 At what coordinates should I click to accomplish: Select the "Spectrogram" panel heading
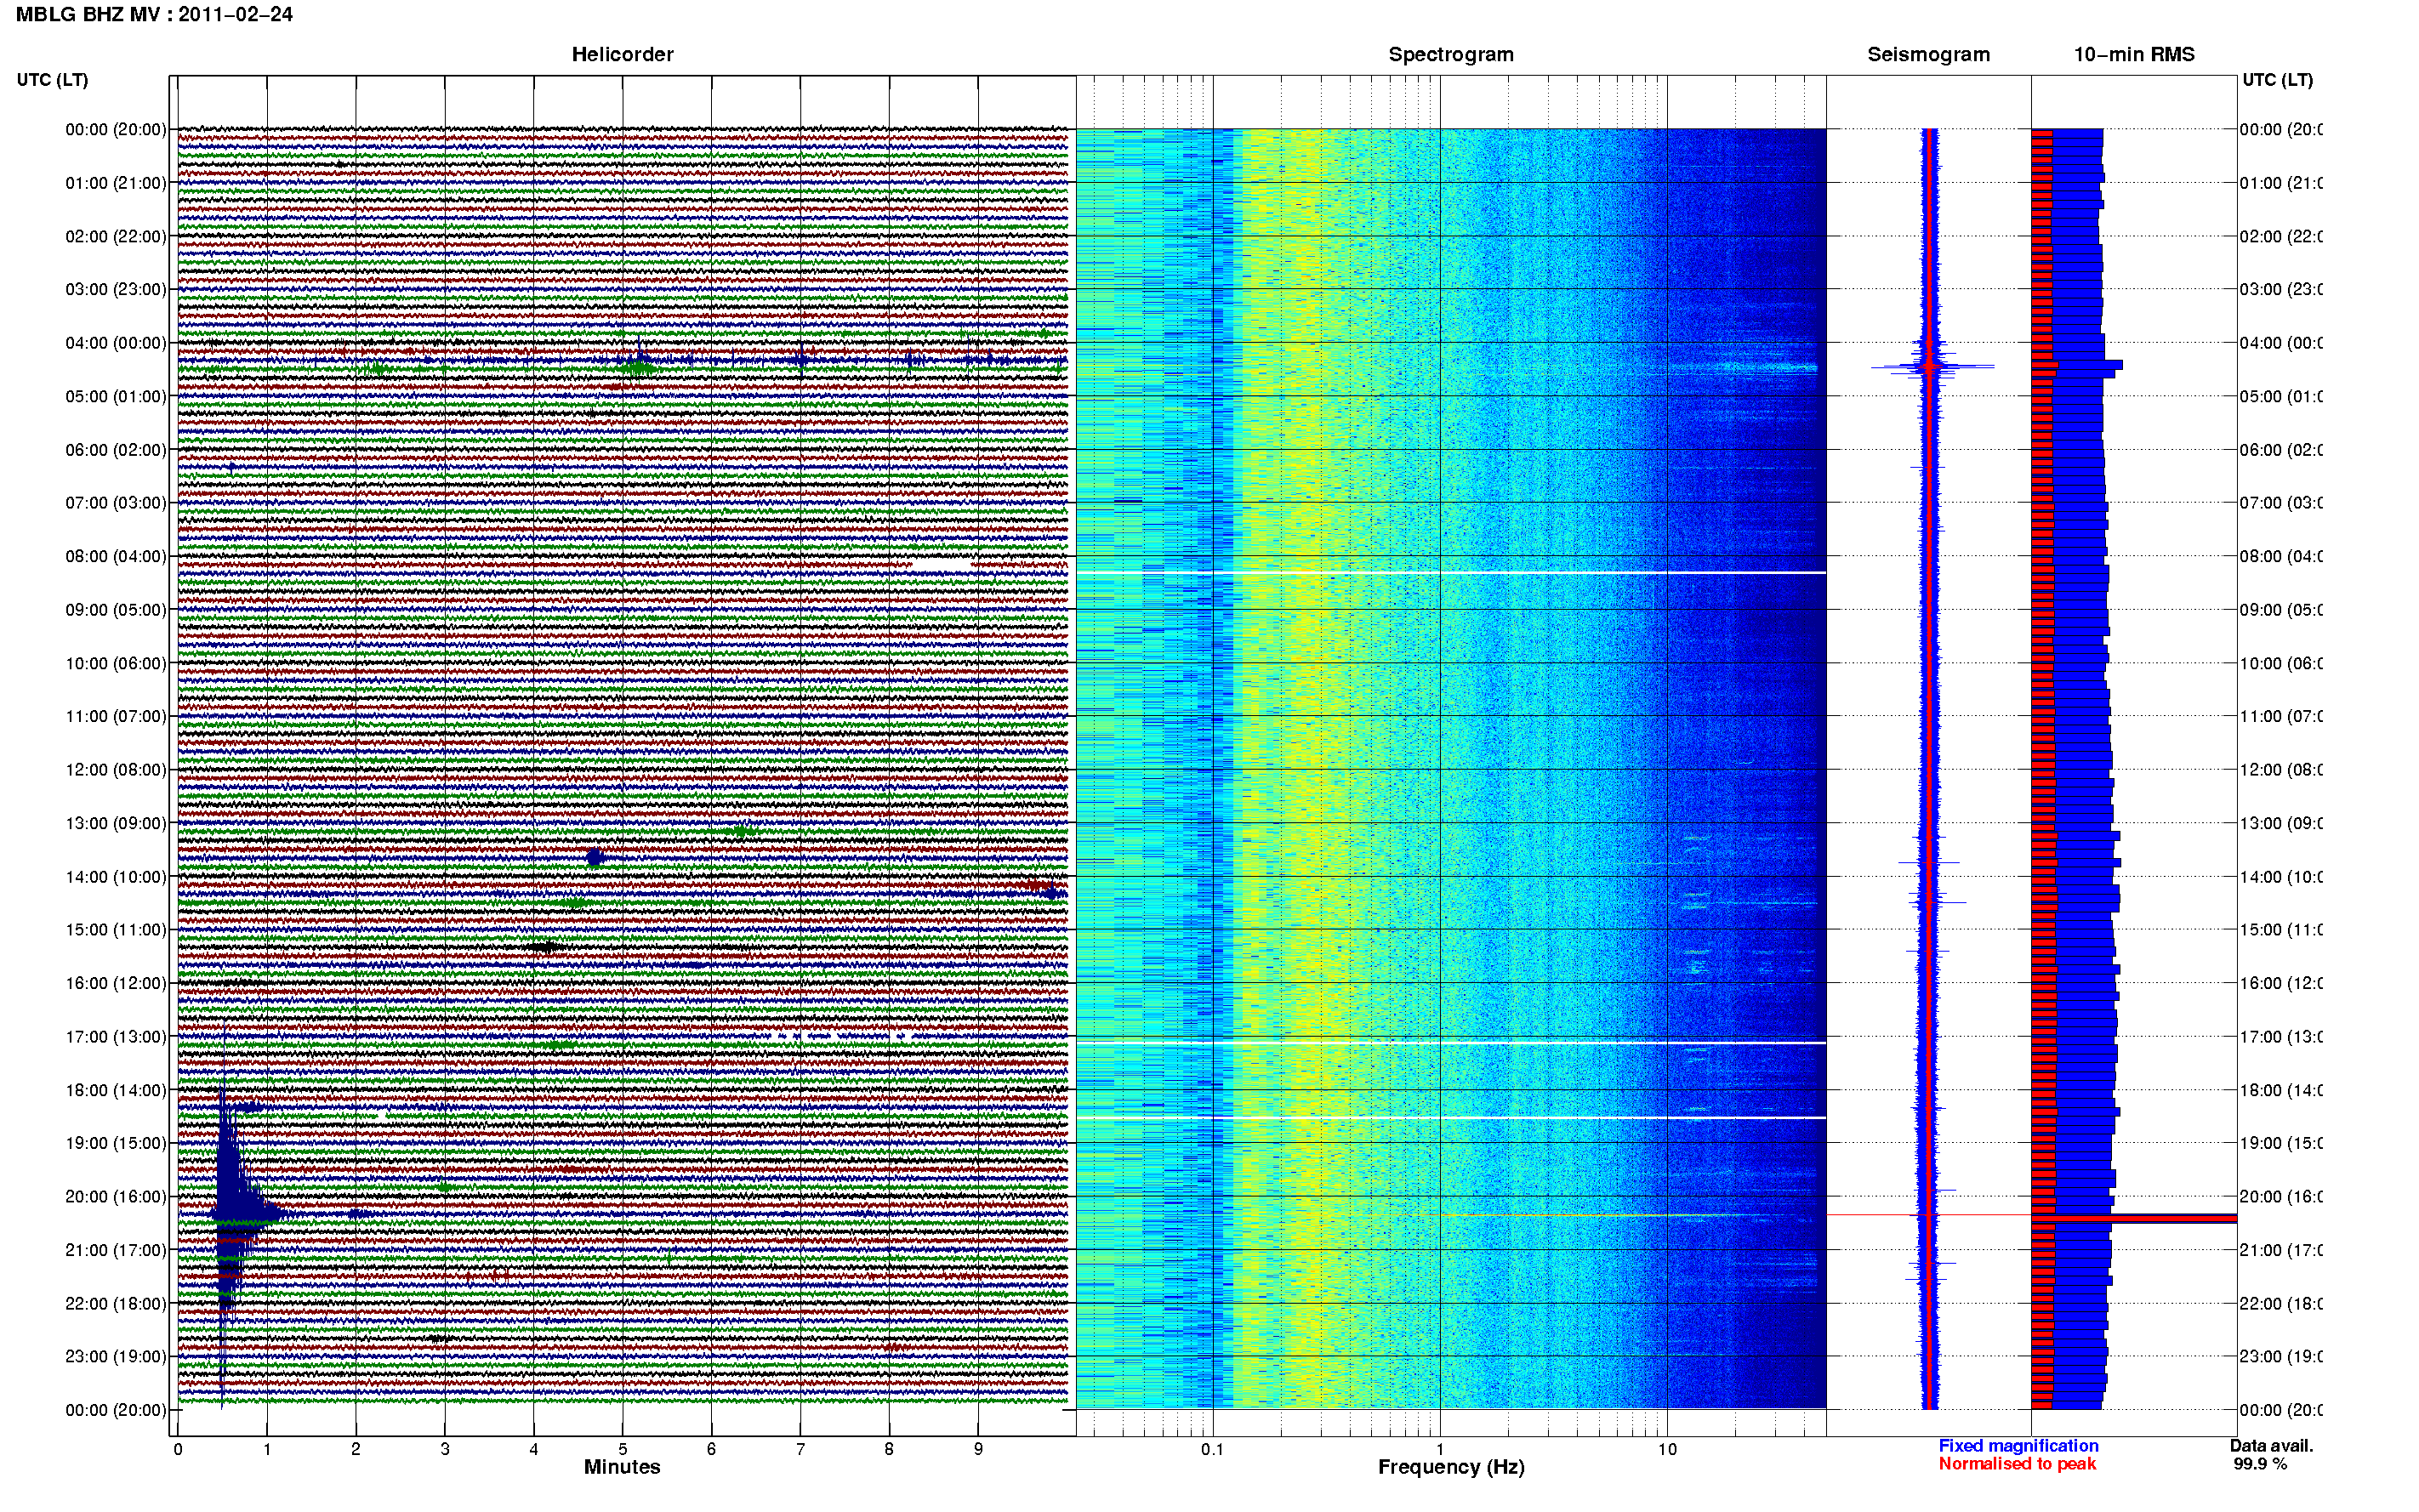click(x=1451, y=55)
